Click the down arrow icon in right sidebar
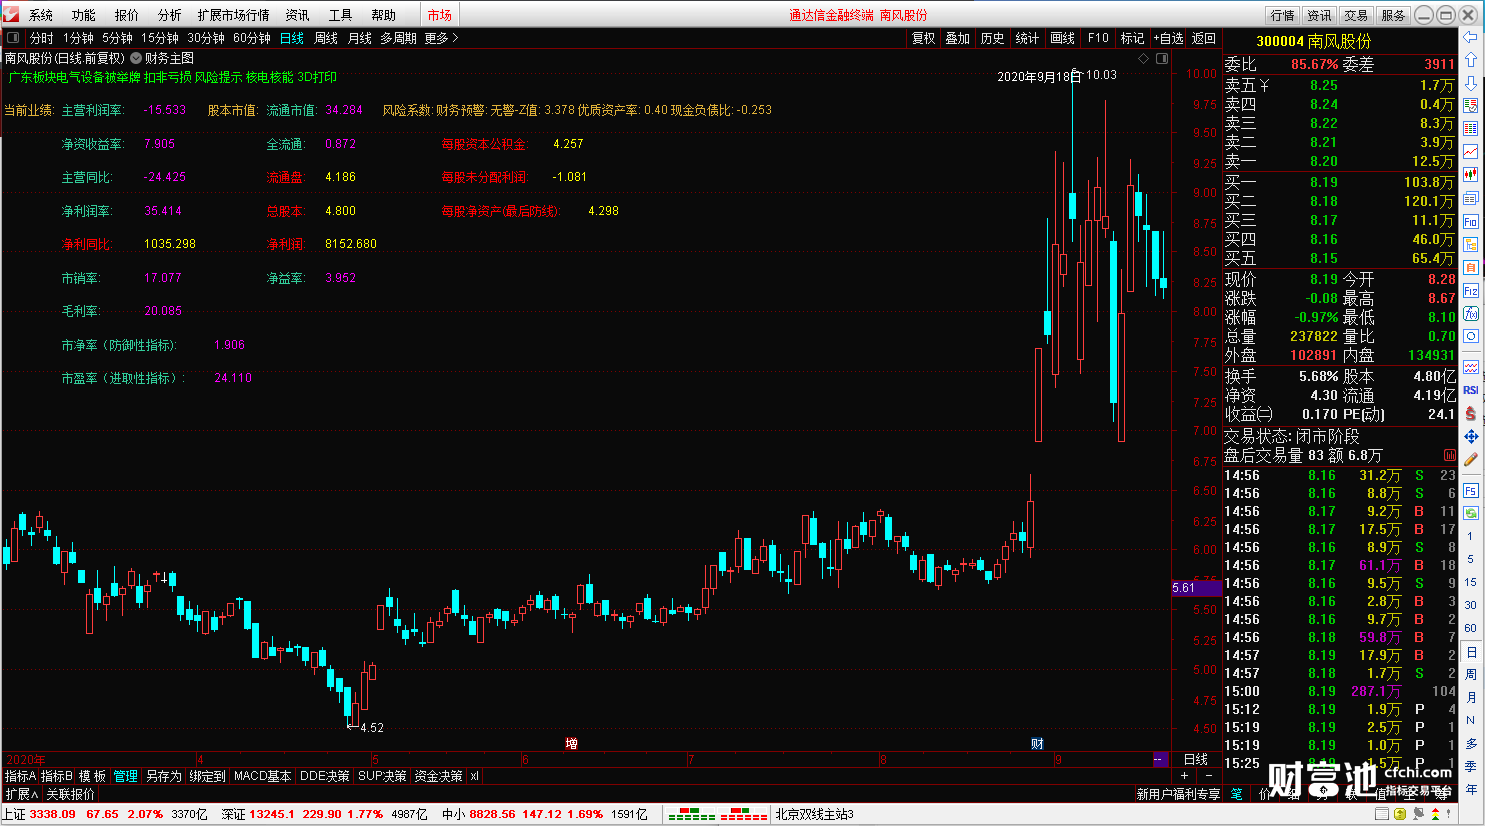The image size is (1485, 826). (1471, 83)
